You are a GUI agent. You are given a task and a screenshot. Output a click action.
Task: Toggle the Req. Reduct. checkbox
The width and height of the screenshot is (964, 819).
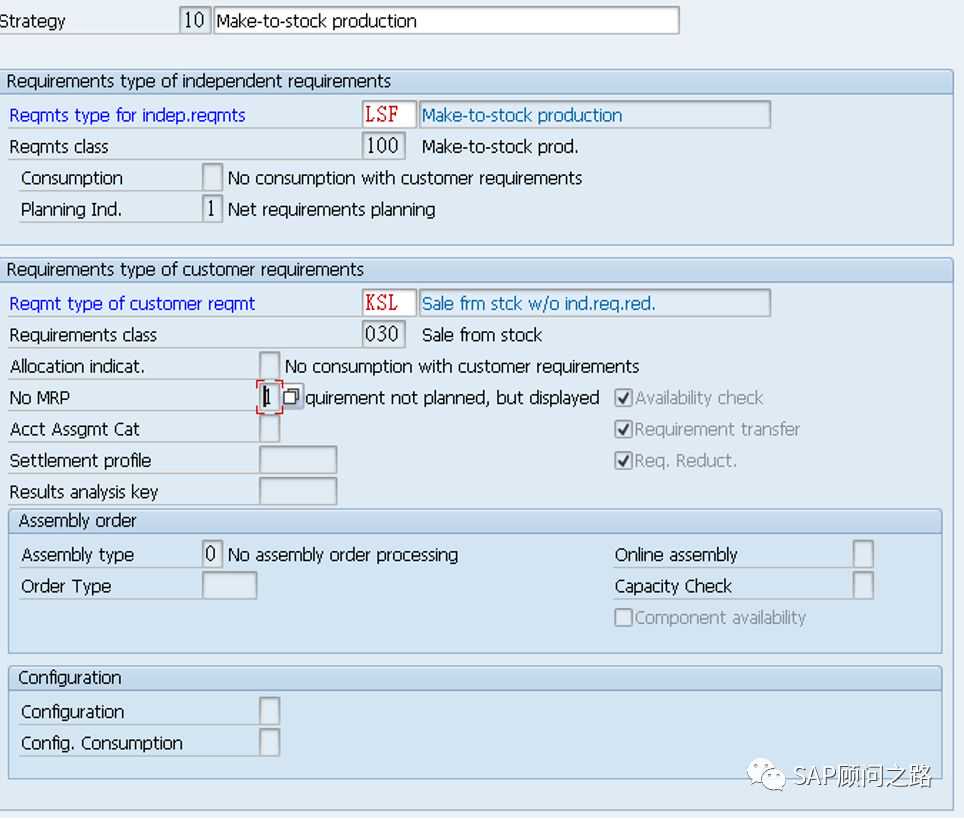624,461
